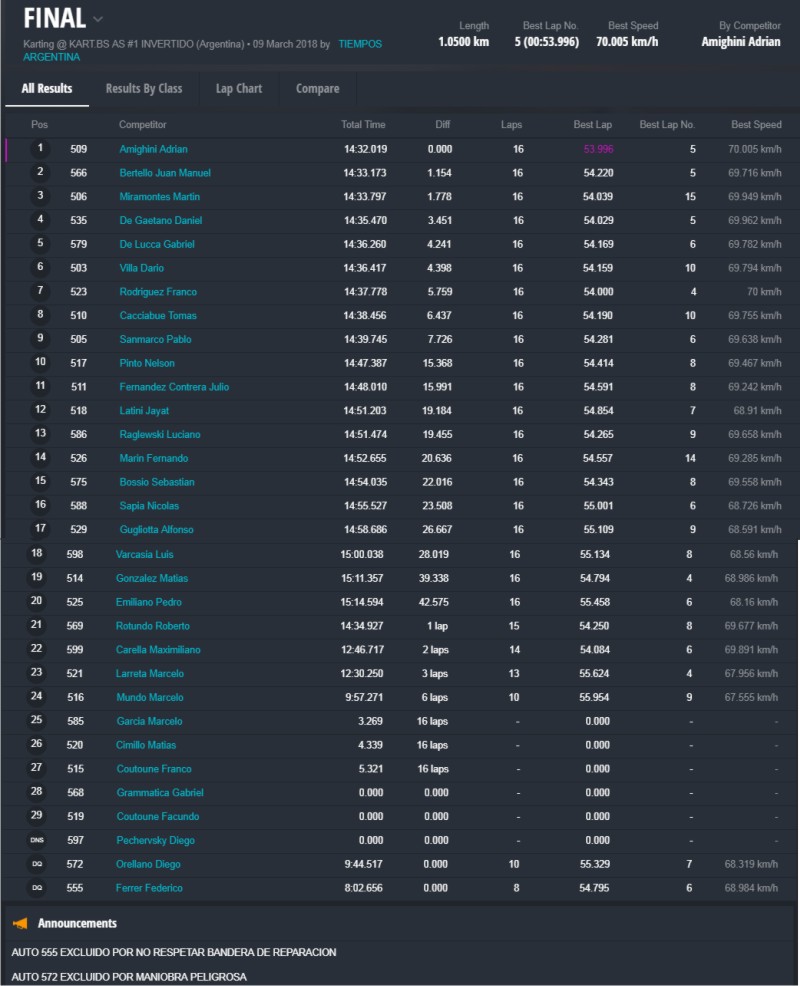Click the DQ badge for Orellano Diego

click(x=37, y=864)
